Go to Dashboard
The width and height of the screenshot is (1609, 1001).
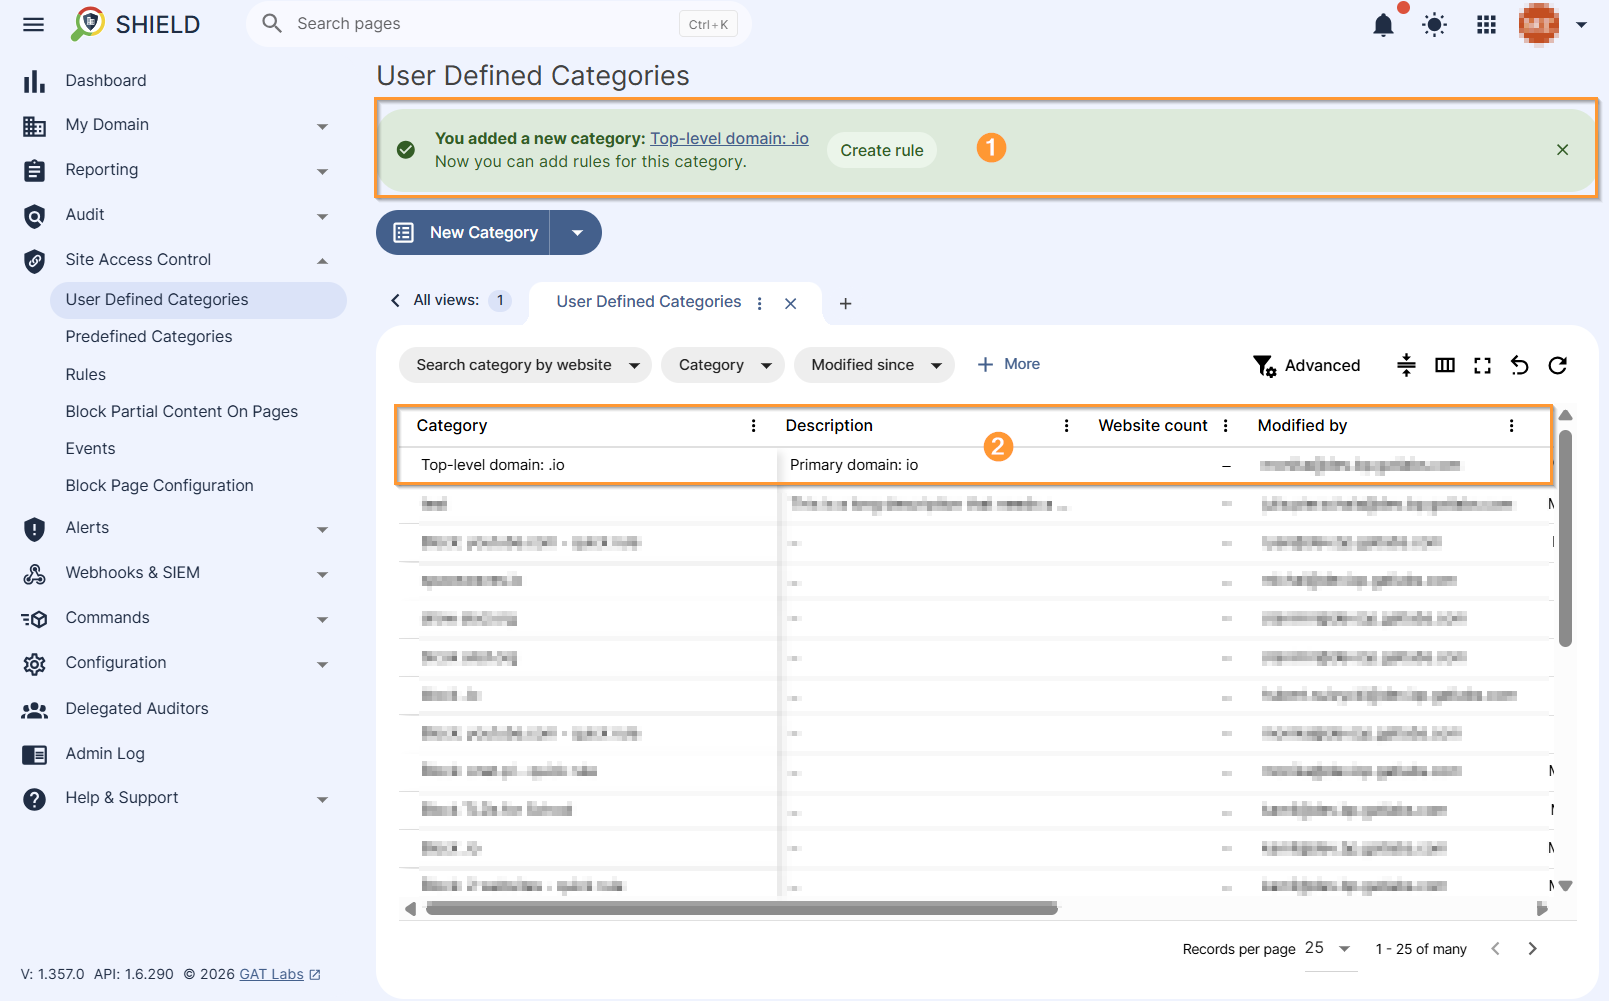(x=106, y=80)
